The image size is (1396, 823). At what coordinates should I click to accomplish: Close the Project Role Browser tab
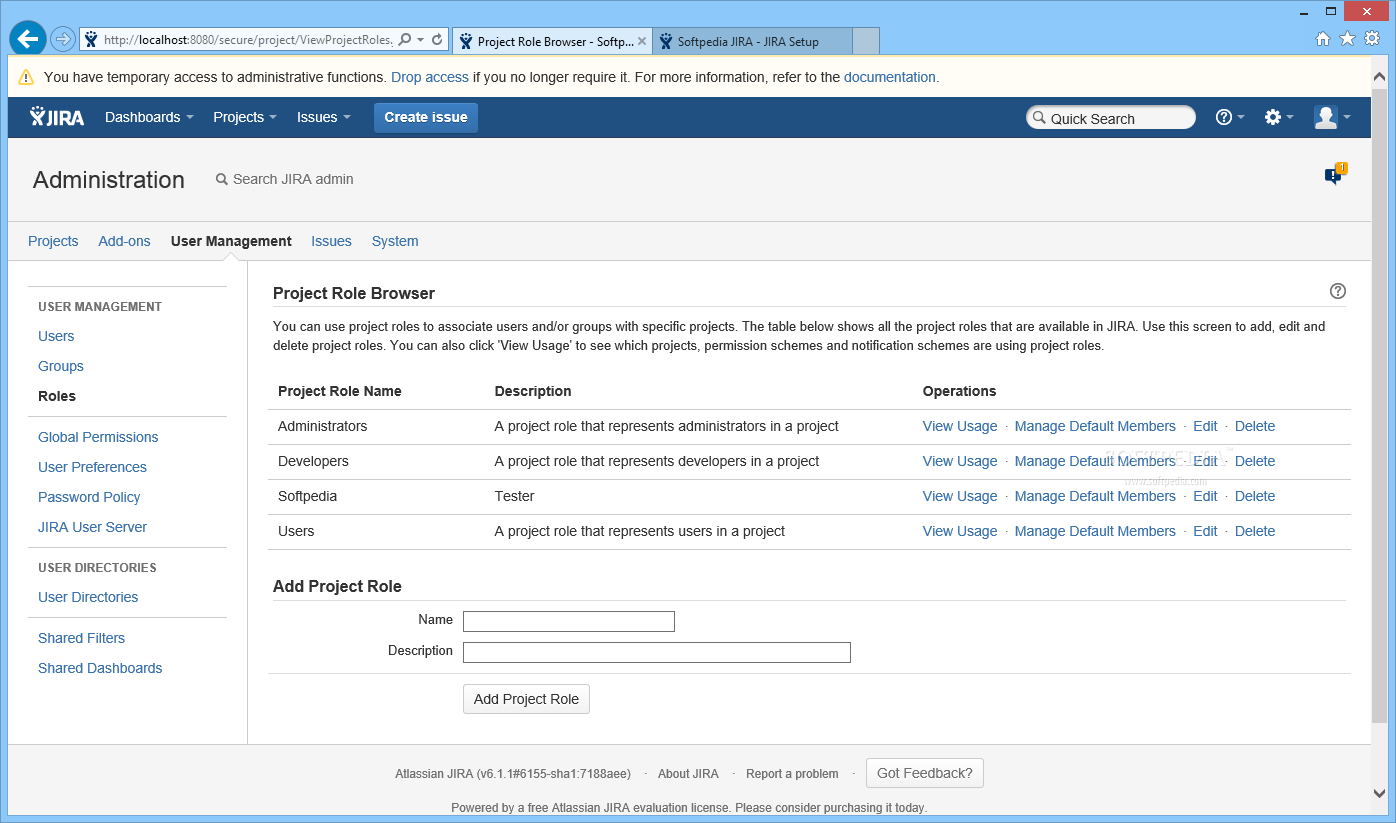tap(642, 41)
